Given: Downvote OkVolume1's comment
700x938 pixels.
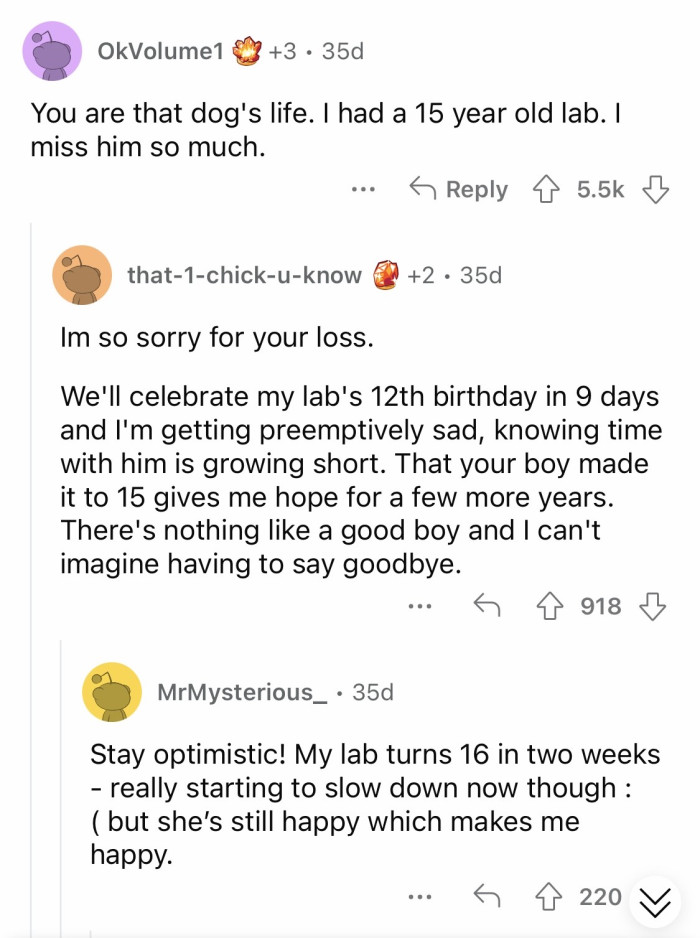Looking at the screenshot, I should (x=653, y=189).
